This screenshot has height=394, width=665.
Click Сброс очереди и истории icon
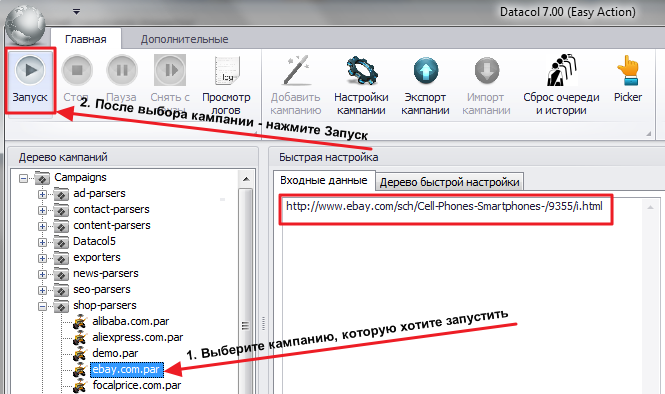(562, 70)
